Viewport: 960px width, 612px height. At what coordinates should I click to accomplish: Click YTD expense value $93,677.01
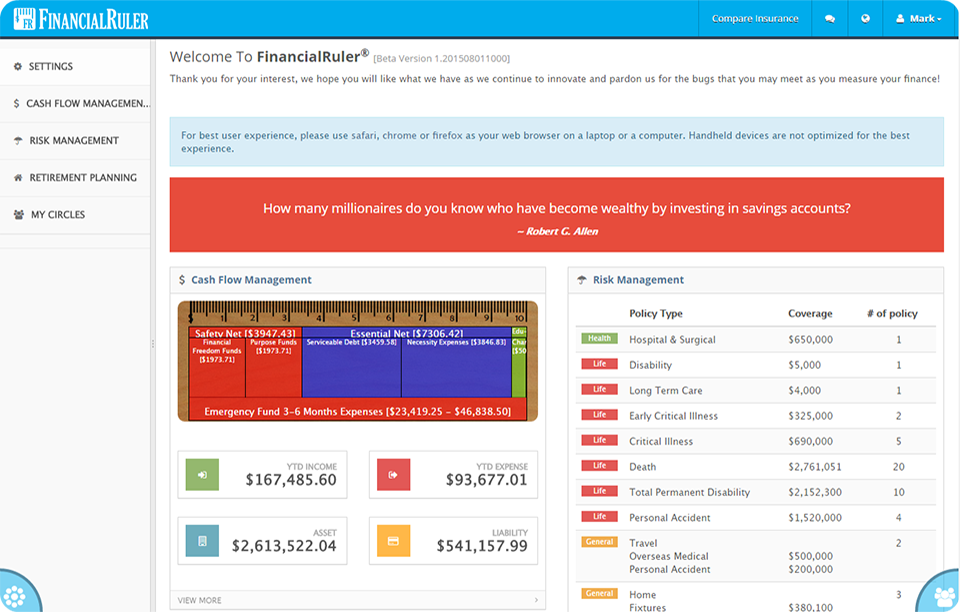click(x=487, y=480)
